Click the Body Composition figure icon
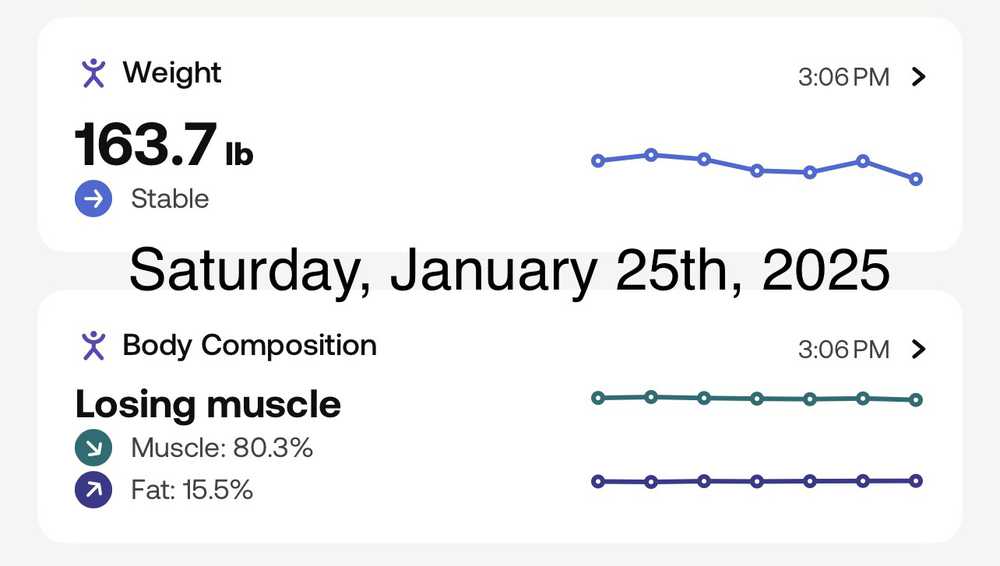Viewport: 1000px width, 566px height. coord(93,346)
